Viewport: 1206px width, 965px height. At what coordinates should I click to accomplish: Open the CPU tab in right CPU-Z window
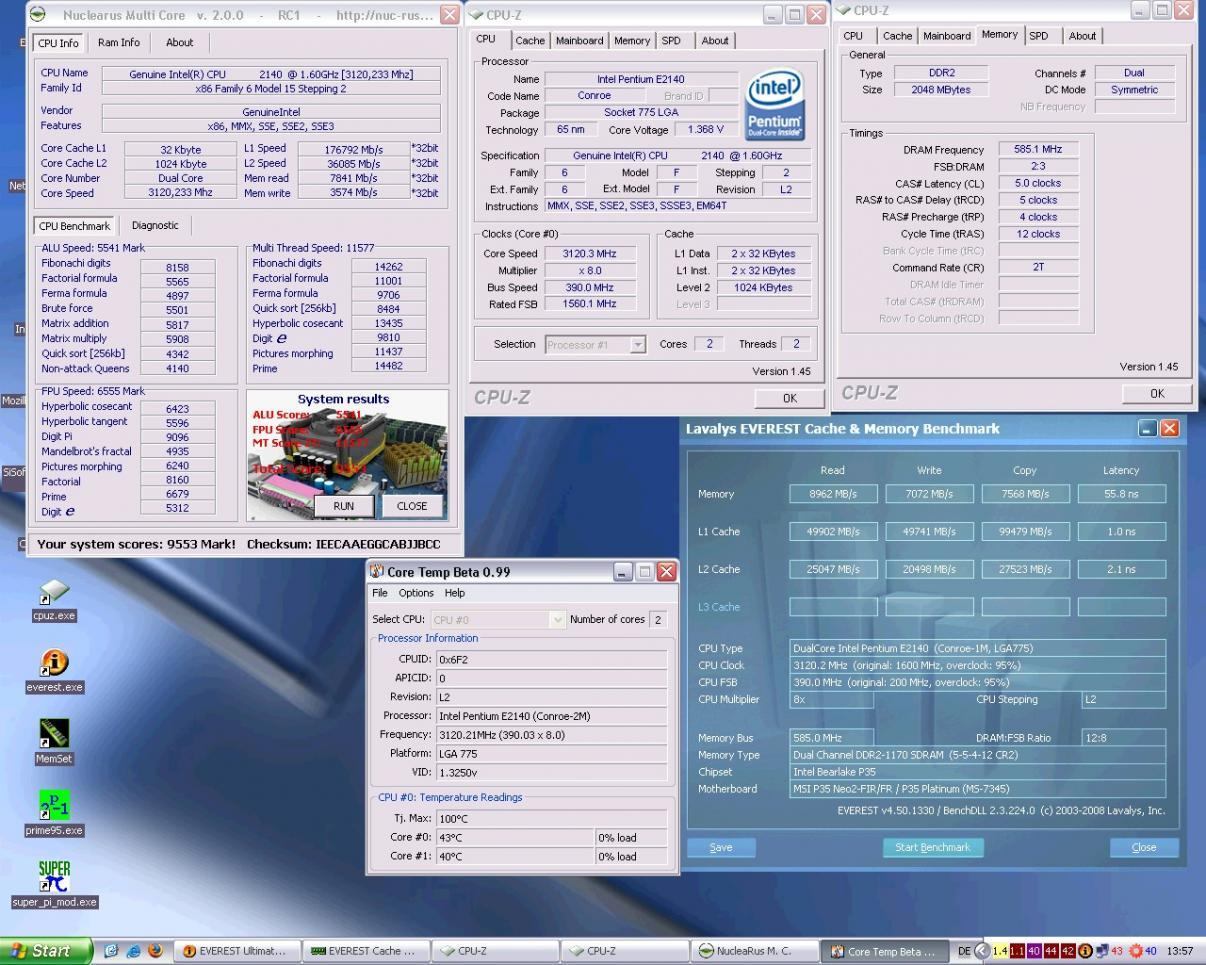[x=853, y=36]
